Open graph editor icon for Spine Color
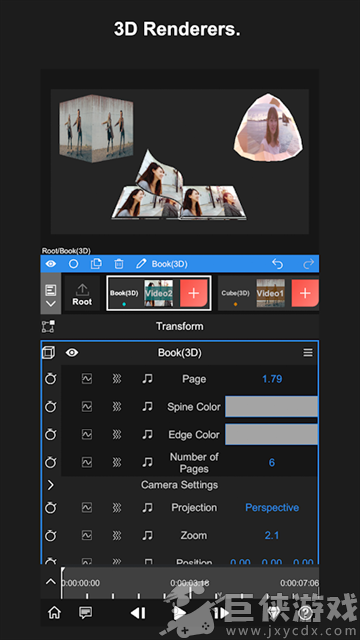The height and width of the screenshot is (640, 360). pyautogui.click(x=87, y=407)
